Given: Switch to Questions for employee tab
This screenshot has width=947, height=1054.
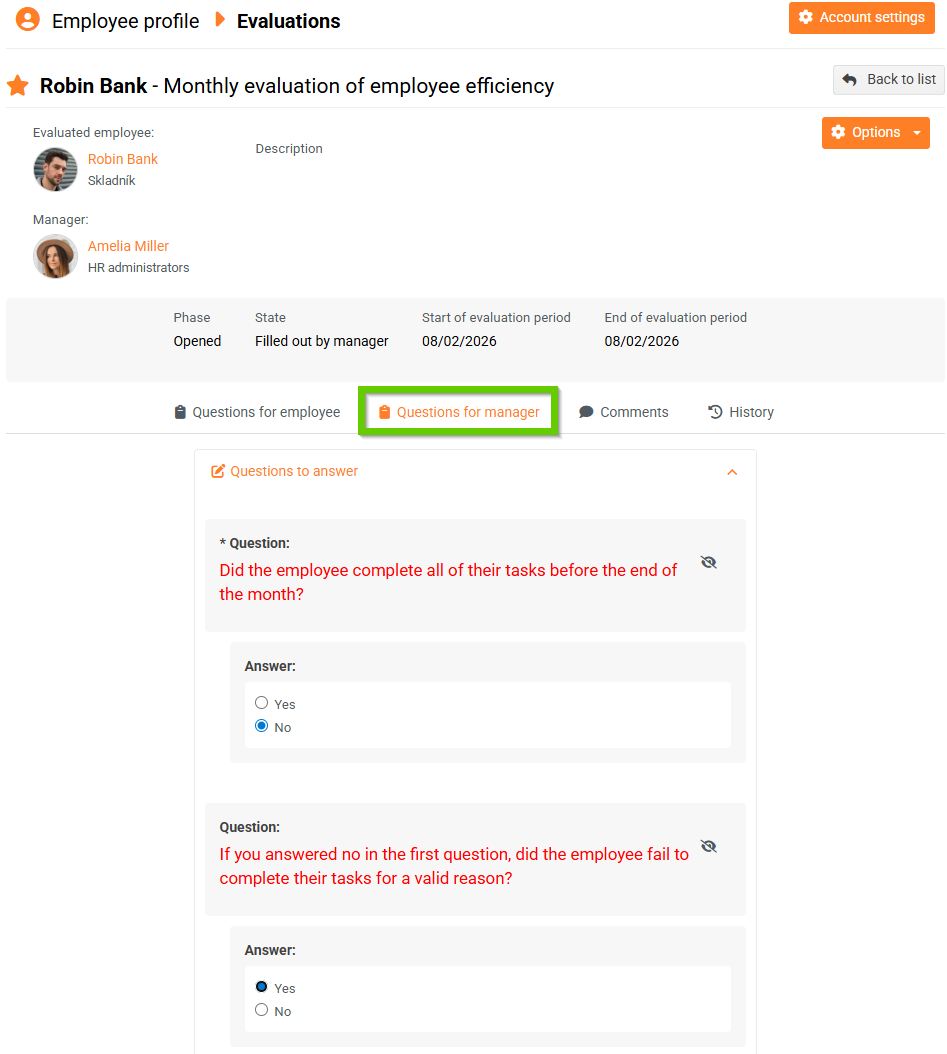Looking at the screenshot, I should (257, 412).
